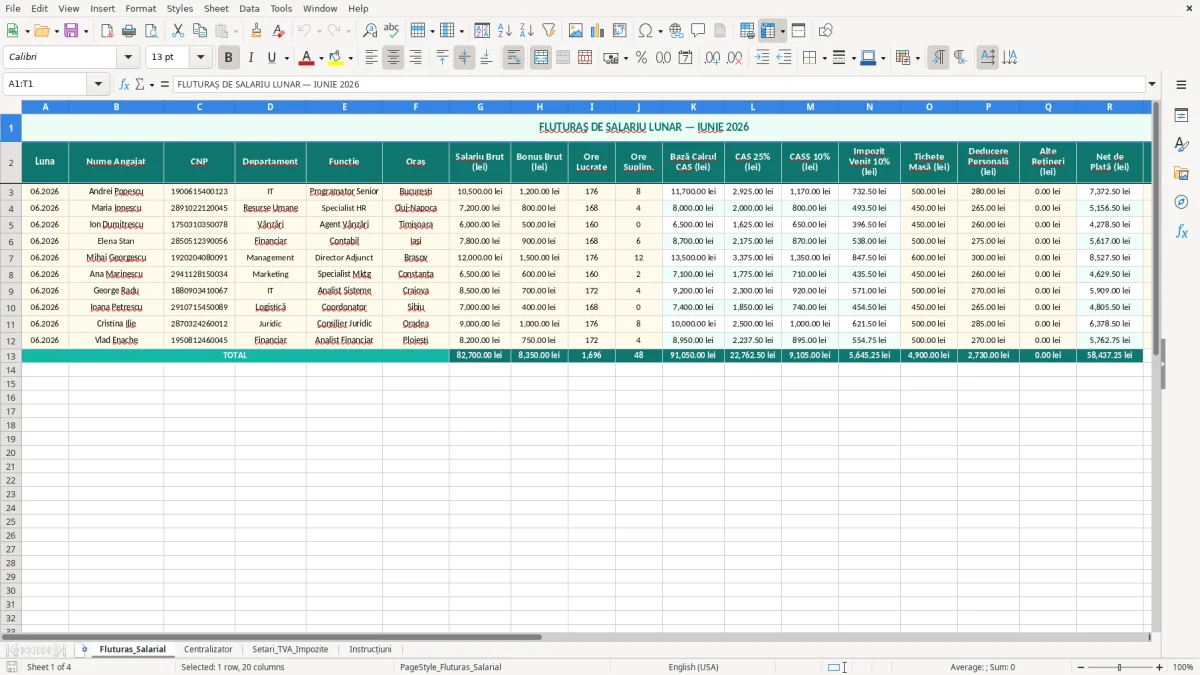Apply yellow background color swatch
Viewport: 1200px width, 675px height.
tap(336, 58)
